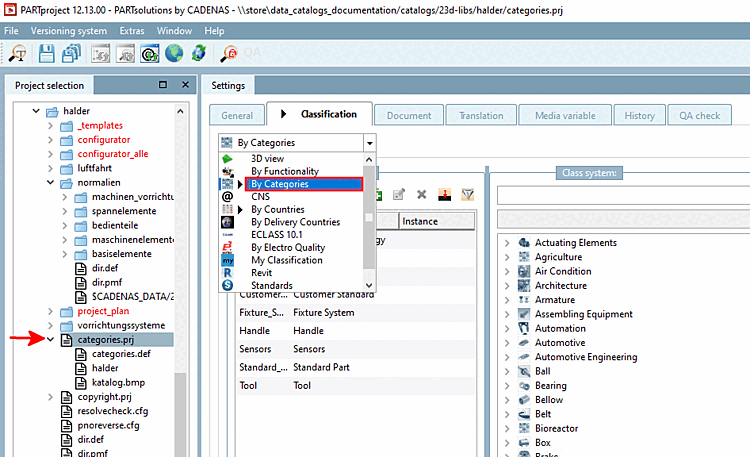Click dropdown list scroll down arrow
Screen dimensions: 750x457
point(369,285)
